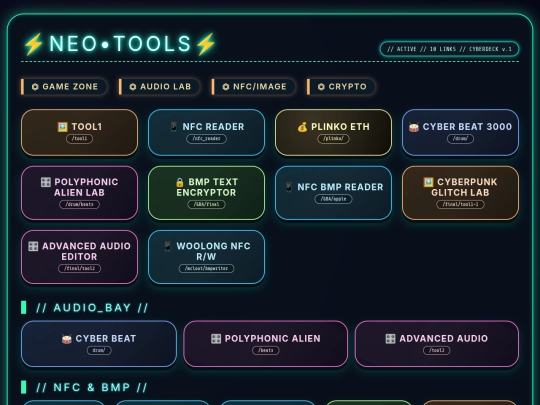Click the lightning bolt after NEO•TOOLS
The height and width of the screenshot is (405, 540).
[206, 44]
